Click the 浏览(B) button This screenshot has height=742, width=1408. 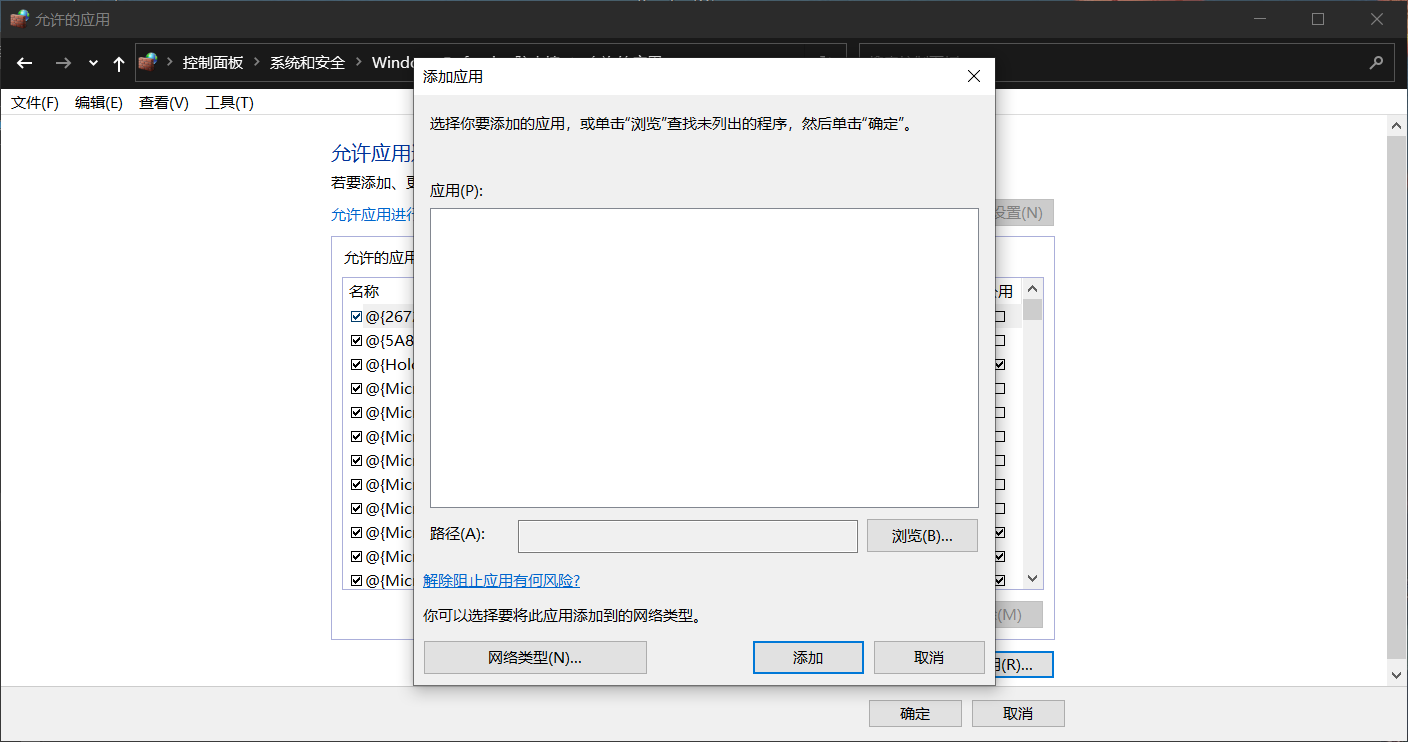[921, 536]
